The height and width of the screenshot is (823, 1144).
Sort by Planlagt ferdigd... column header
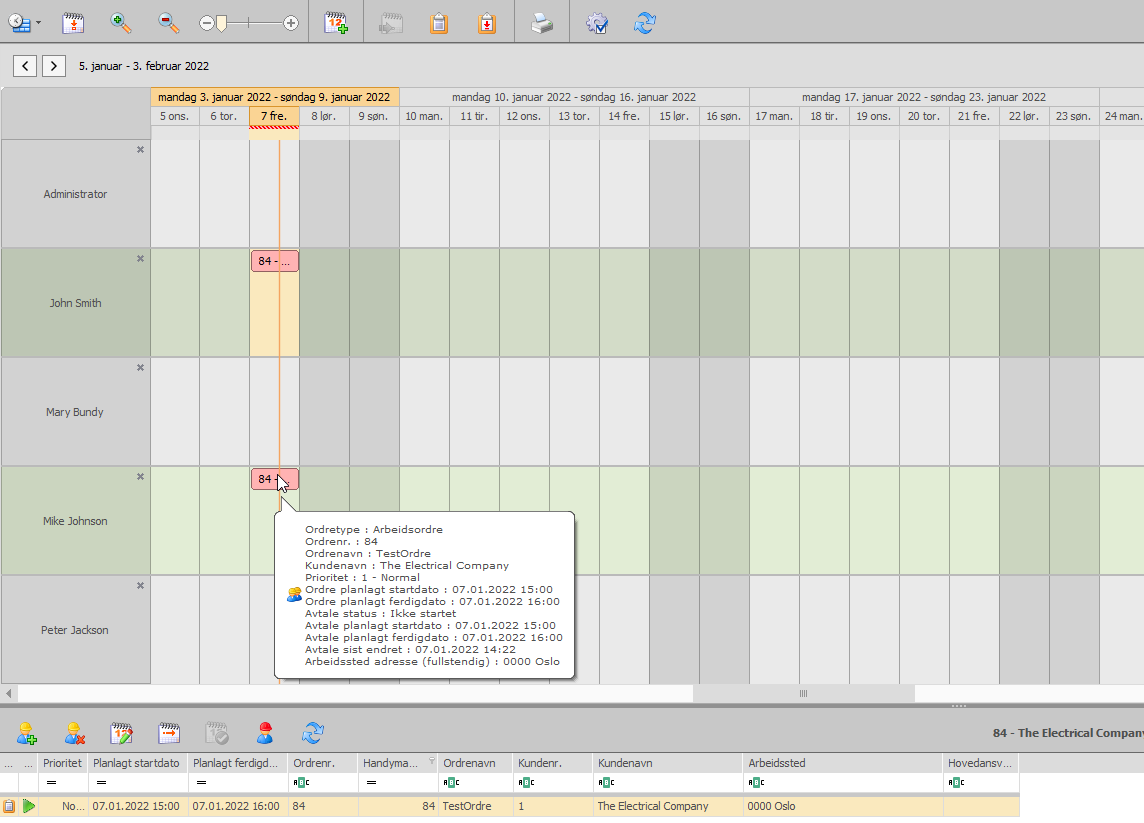click(238, 763)
